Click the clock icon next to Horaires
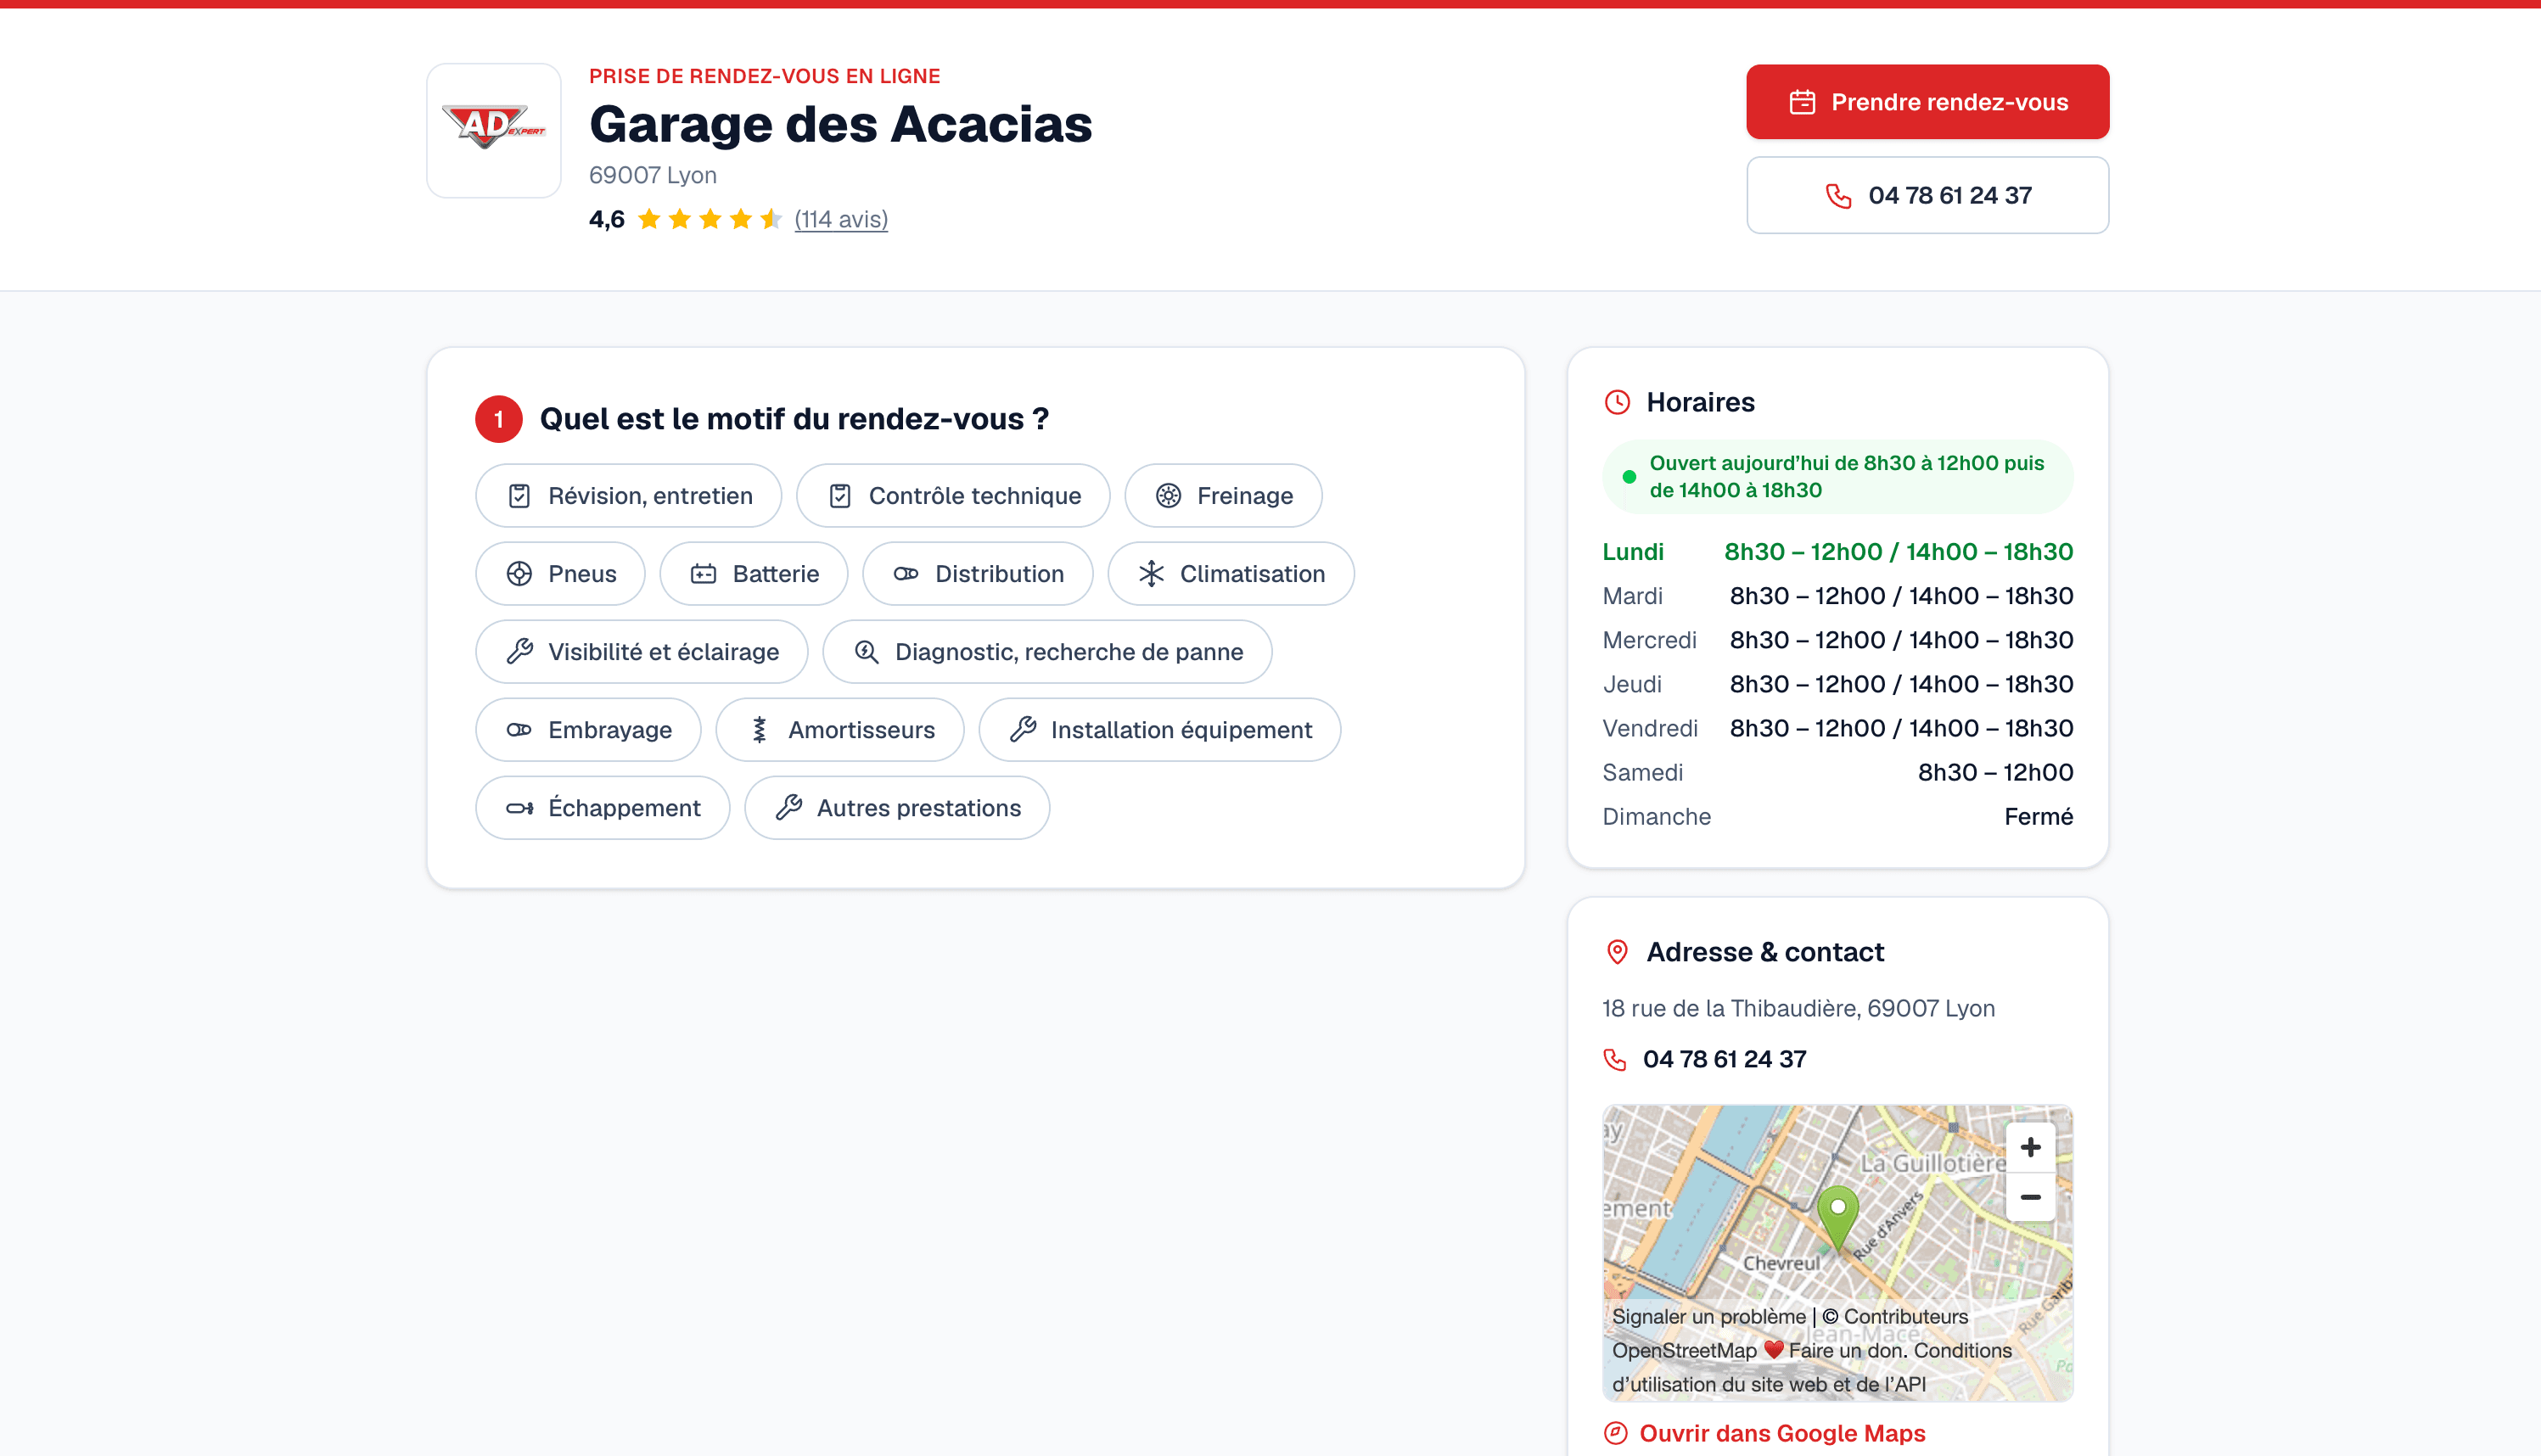The image size is (2541, 1456). (1617, 402)
